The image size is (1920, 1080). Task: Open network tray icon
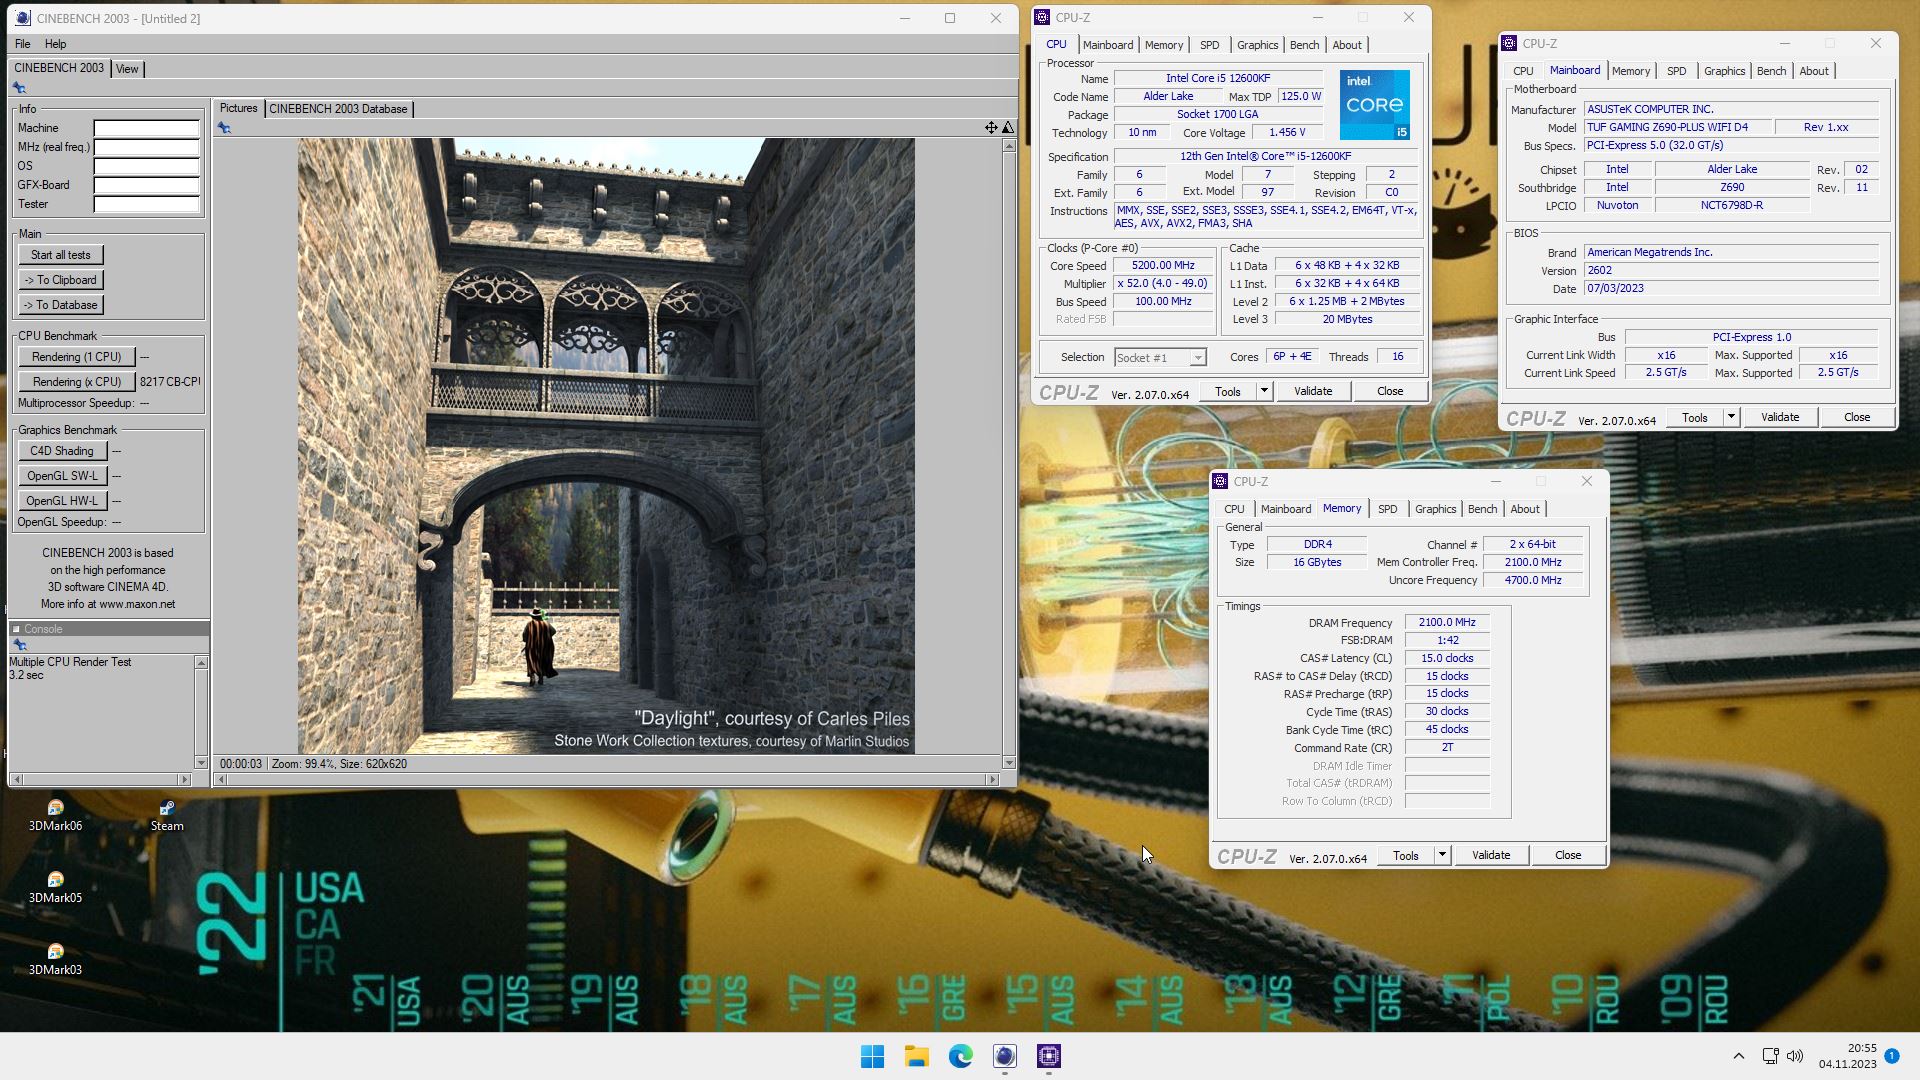coord(1770,1056)
